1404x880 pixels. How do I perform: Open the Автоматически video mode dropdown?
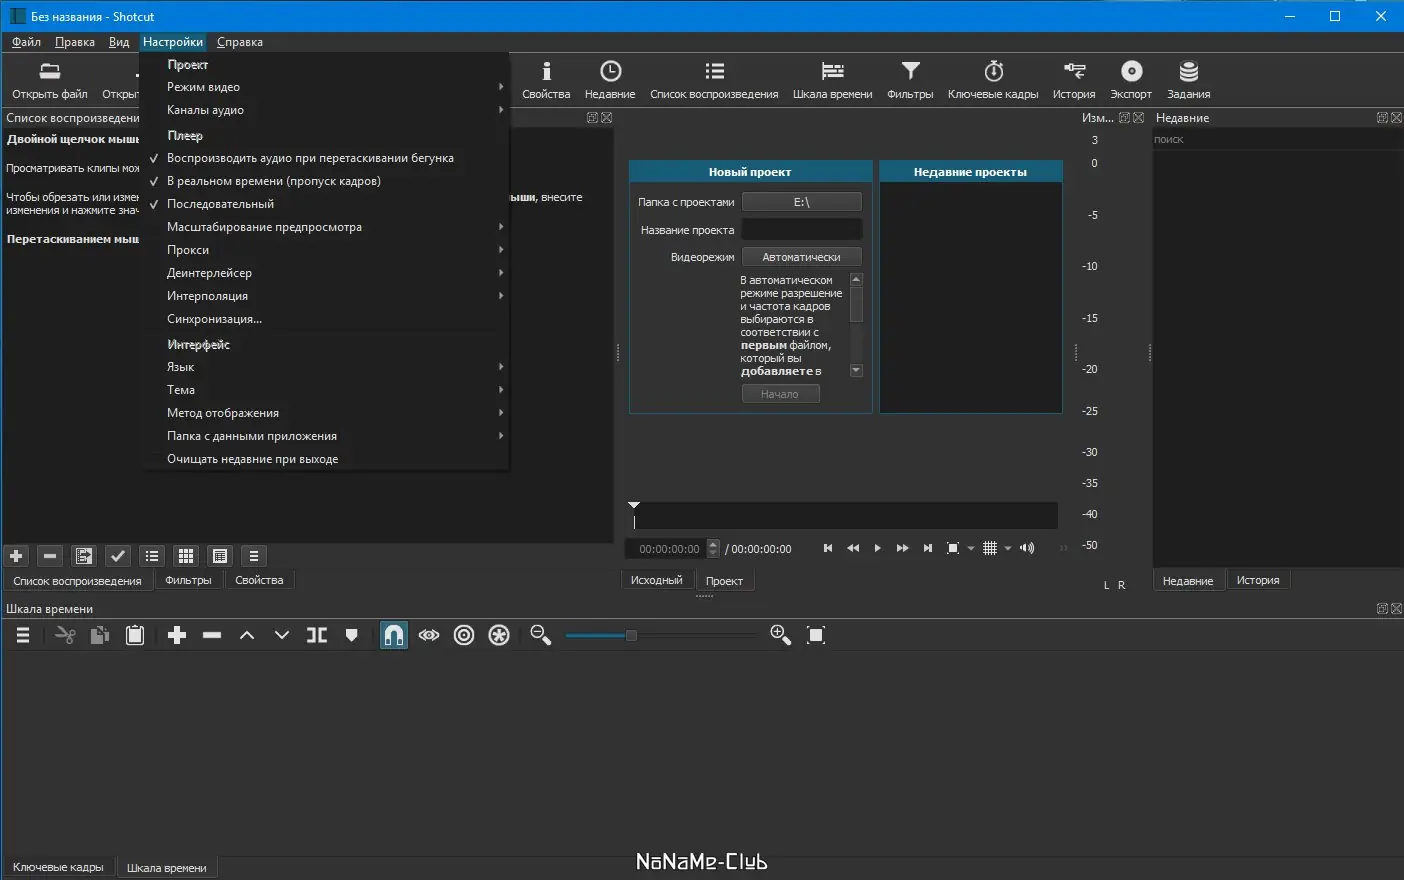[801, 257]
